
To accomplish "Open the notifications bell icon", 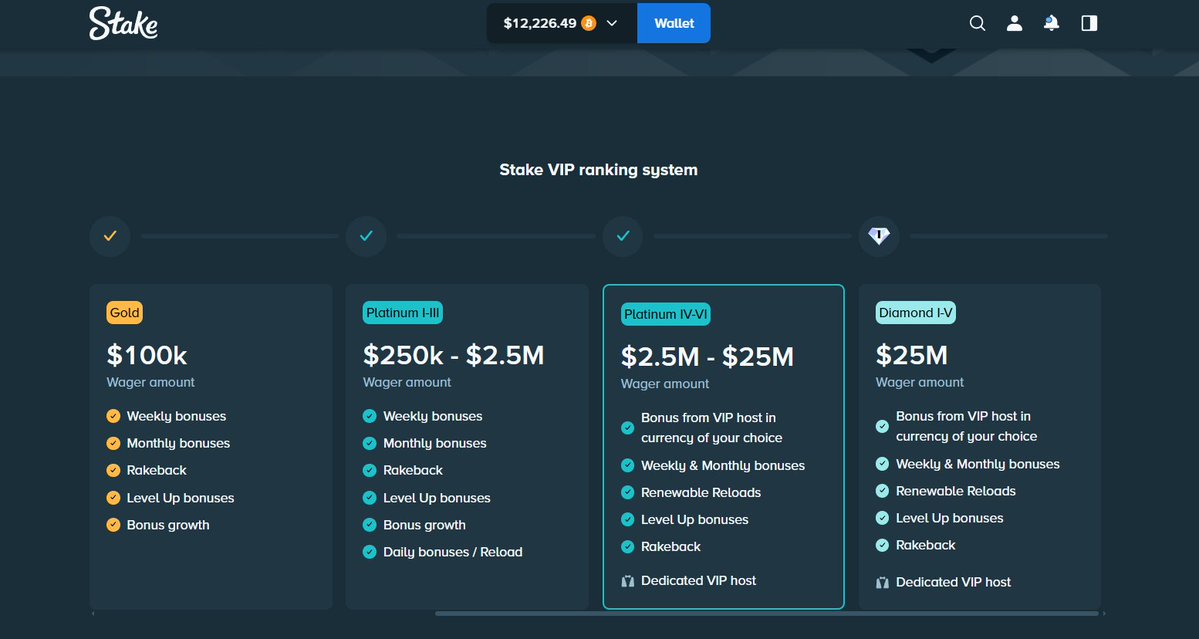I will (1051, 23).
